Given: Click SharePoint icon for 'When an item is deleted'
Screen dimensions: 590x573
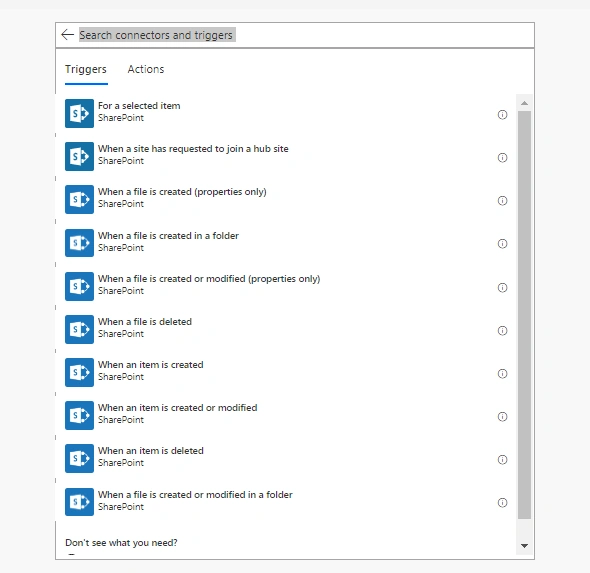Looking at the screenshot, I should [79, 458].
